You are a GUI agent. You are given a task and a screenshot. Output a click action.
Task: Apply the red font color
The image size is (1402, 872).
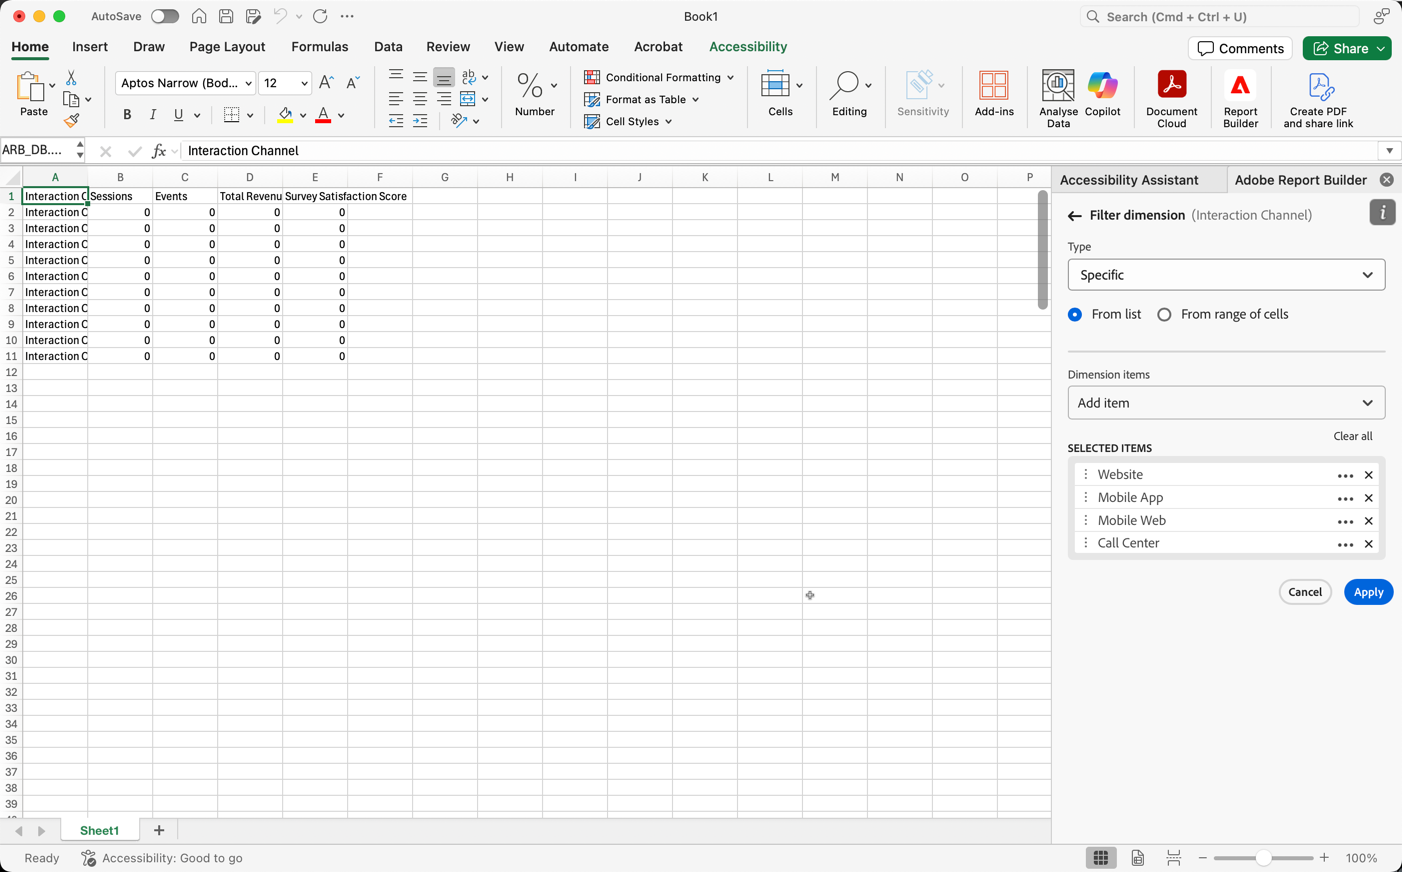(323, 115)
